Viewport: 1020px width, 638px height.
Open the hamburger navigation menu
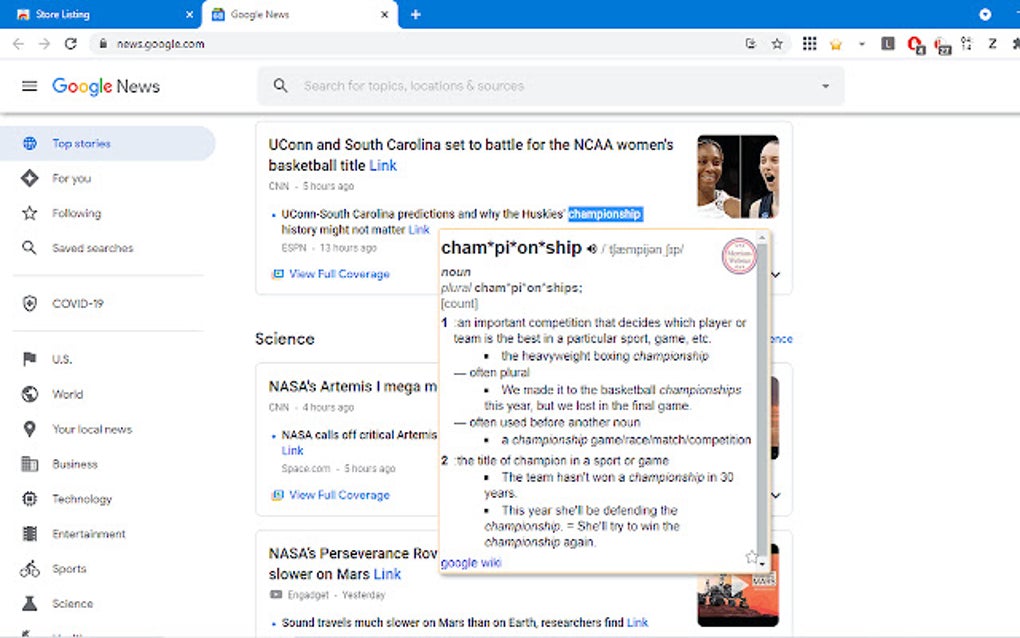click(29, 85)
